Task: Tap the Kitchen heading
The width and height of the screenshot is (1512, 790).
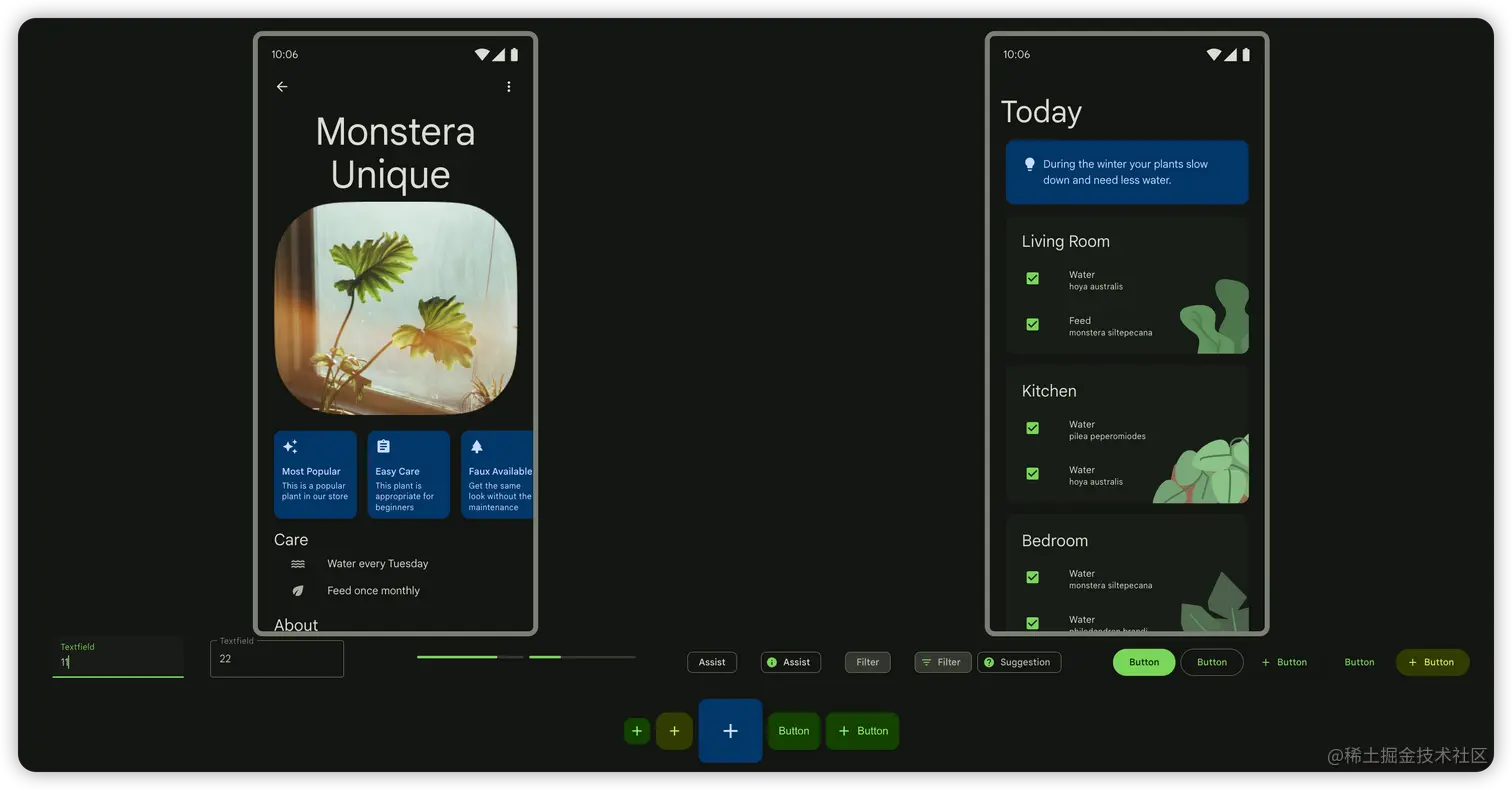Action: click(x=1049, y=391)
